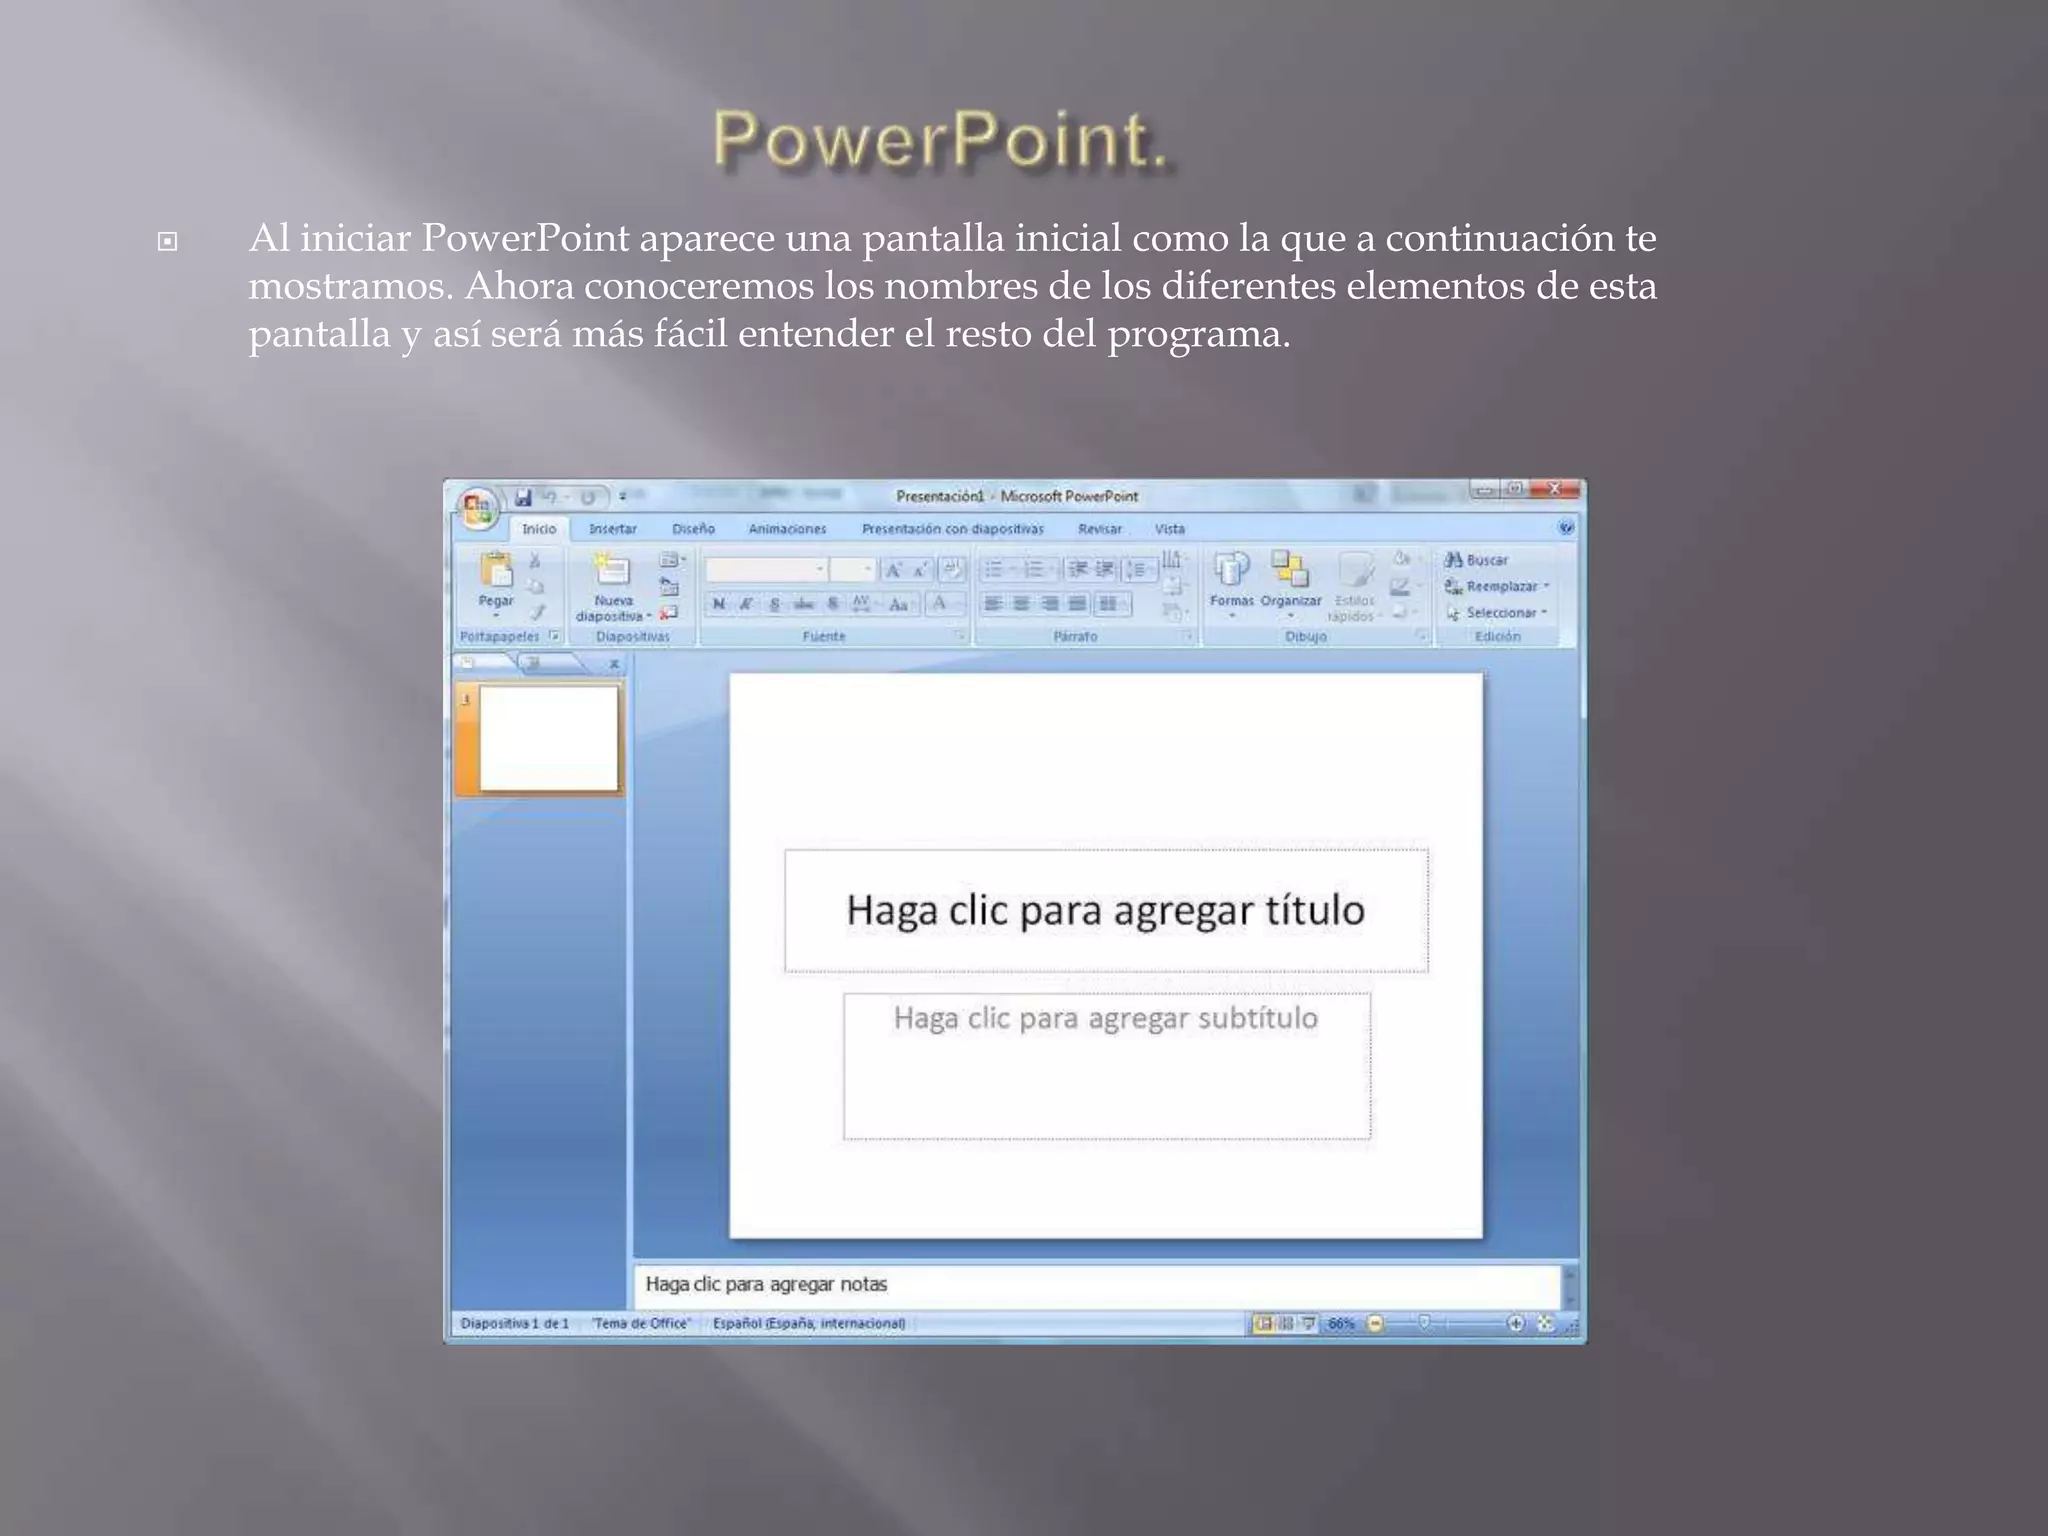The width and height of the screenshot is (2048, 1536).
Task: Click the Nueva diapositiva icon
Action: click(612, 570)
